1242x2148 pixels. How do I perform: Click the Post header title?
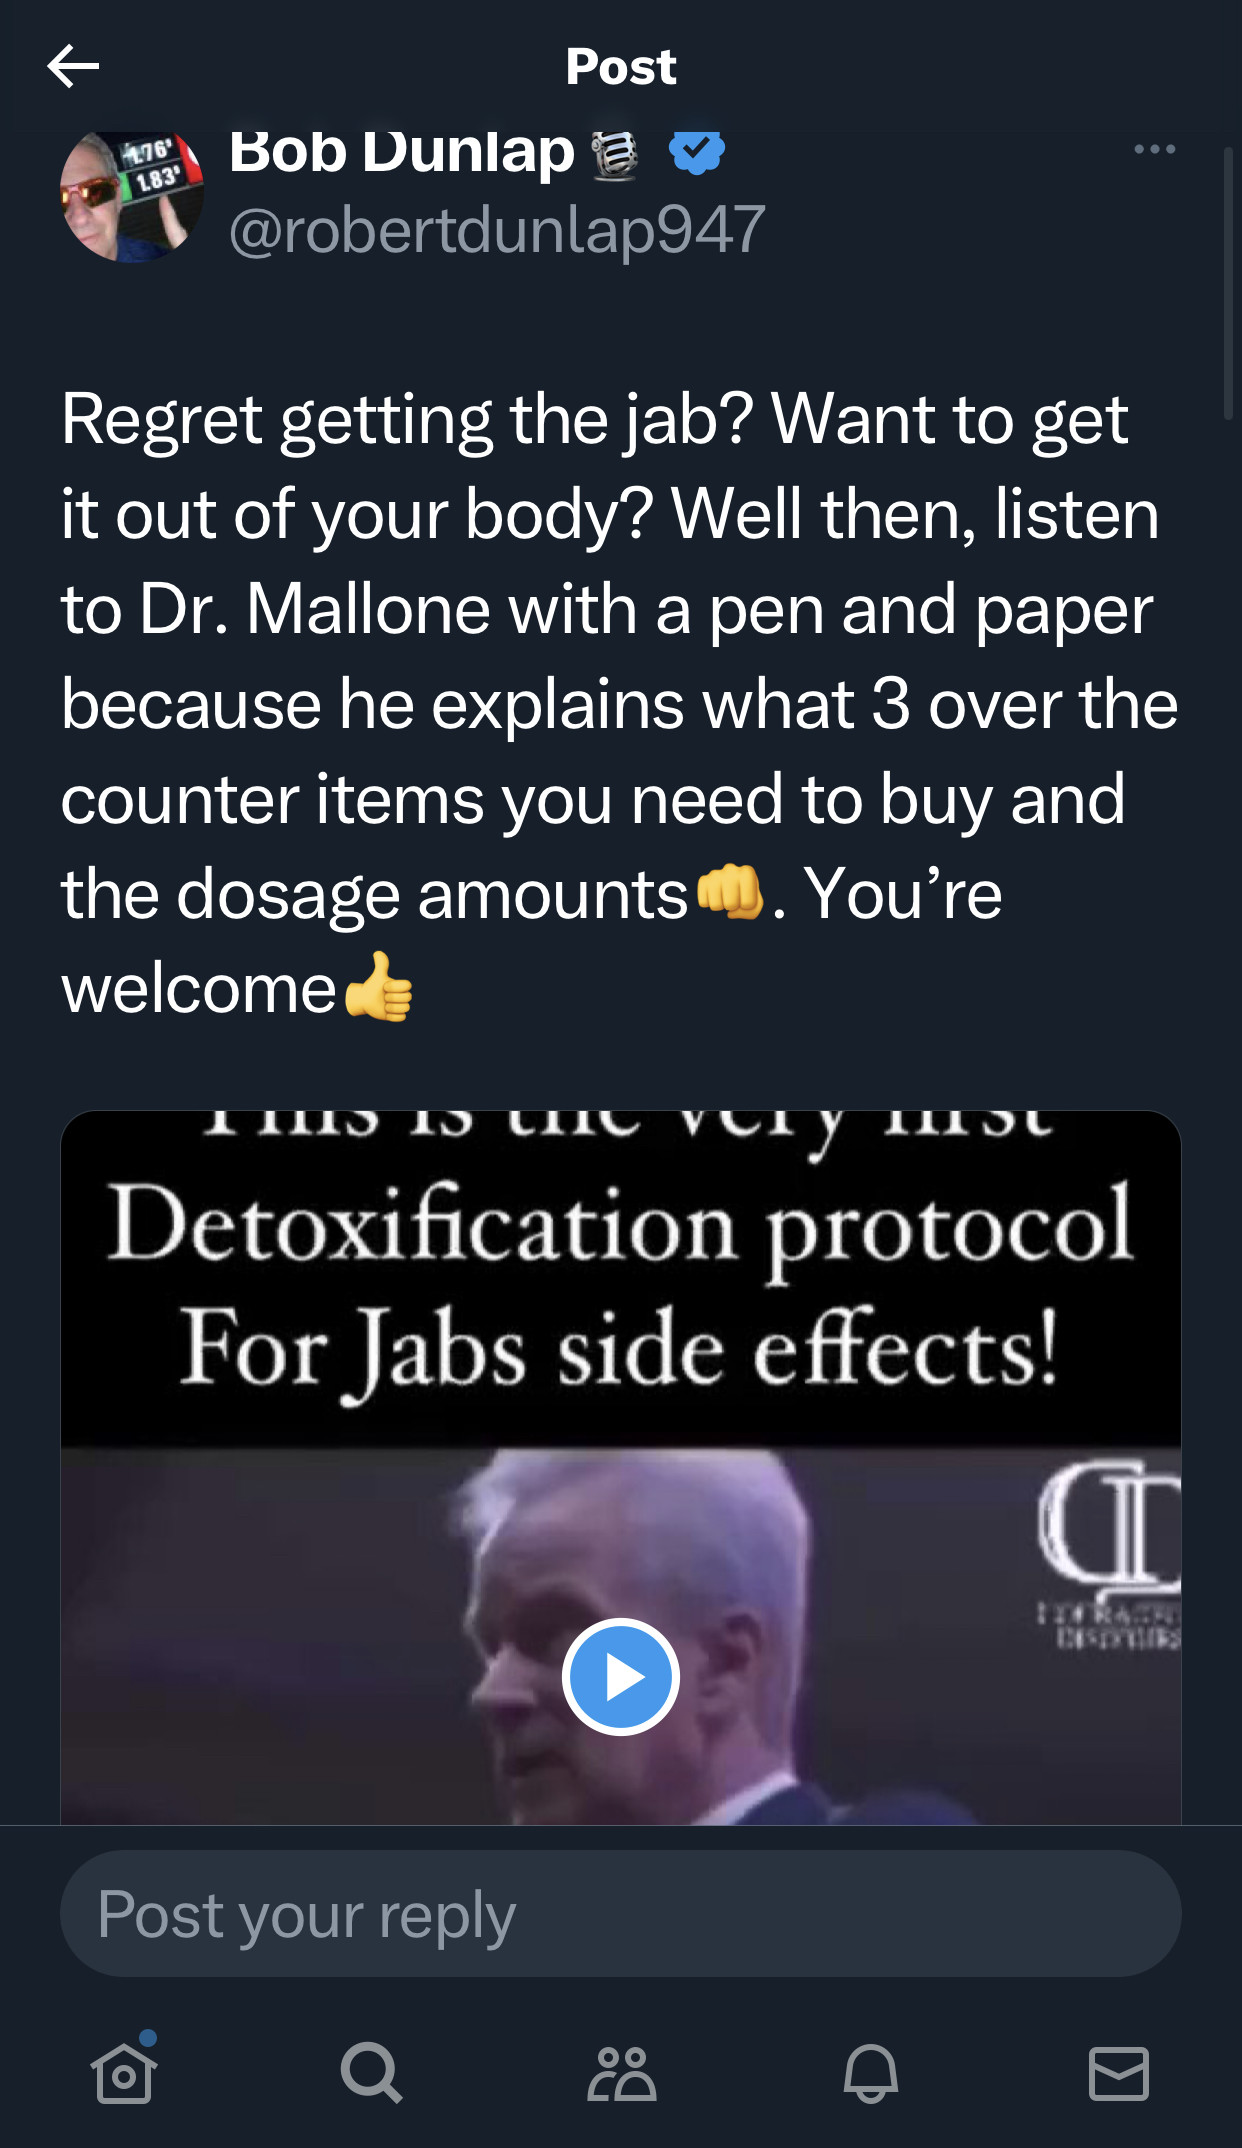click(x=621, y=67)
